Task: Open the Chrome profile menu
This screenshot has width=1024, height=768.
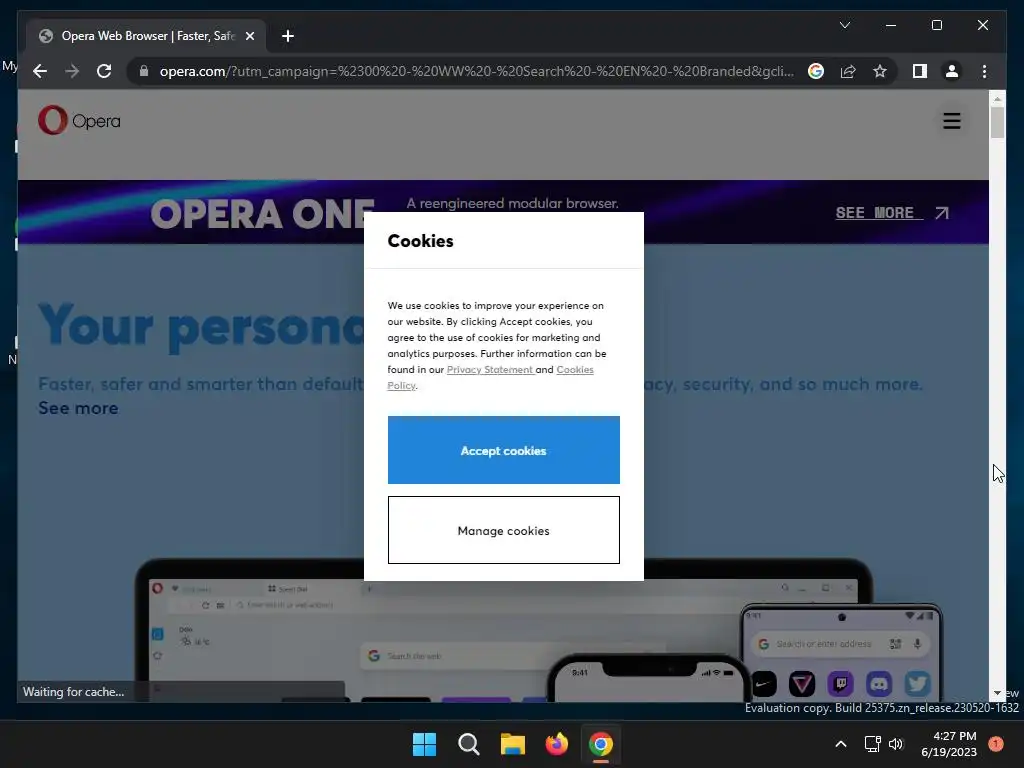Action: coord(952,71)
